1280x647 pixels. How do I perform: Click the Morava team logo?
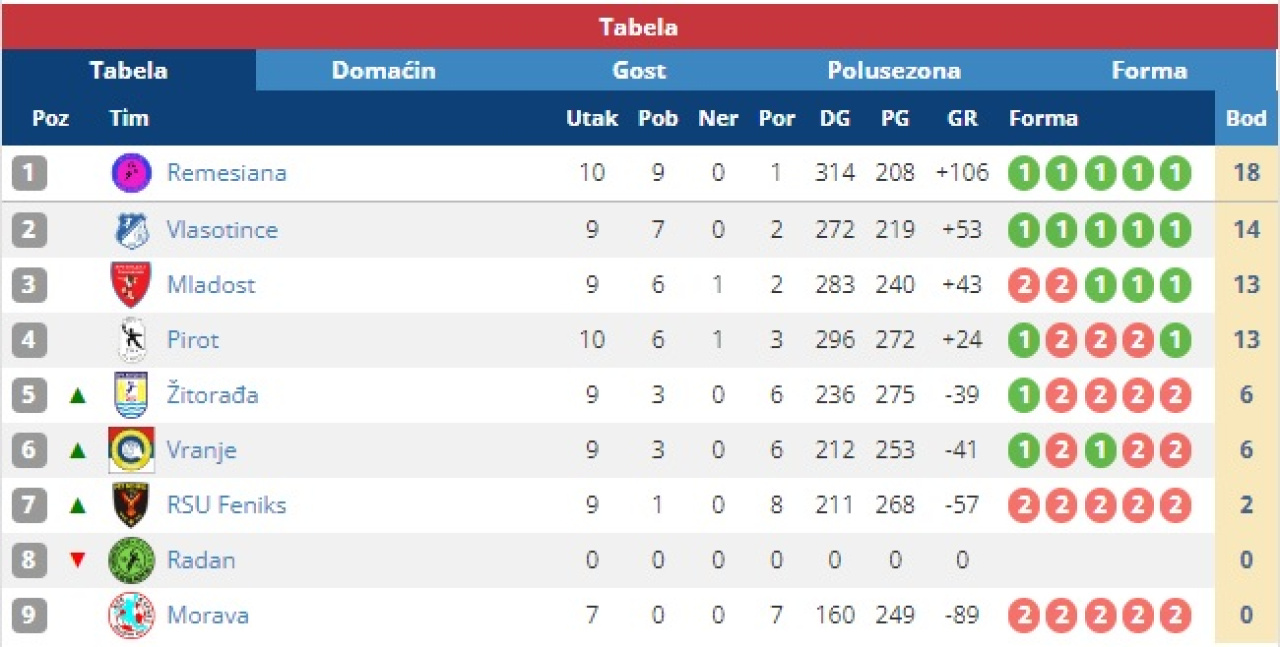pos(131,615)
